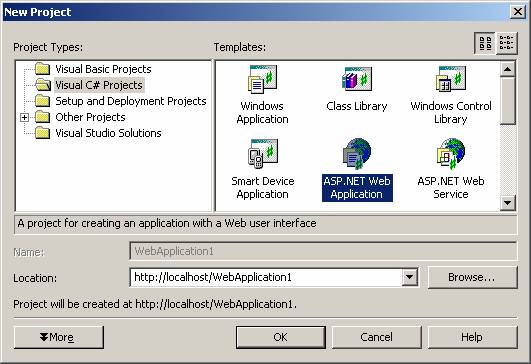Close the New Project dialog
Viewport: 531px width, 364px height.
point(517,12)
